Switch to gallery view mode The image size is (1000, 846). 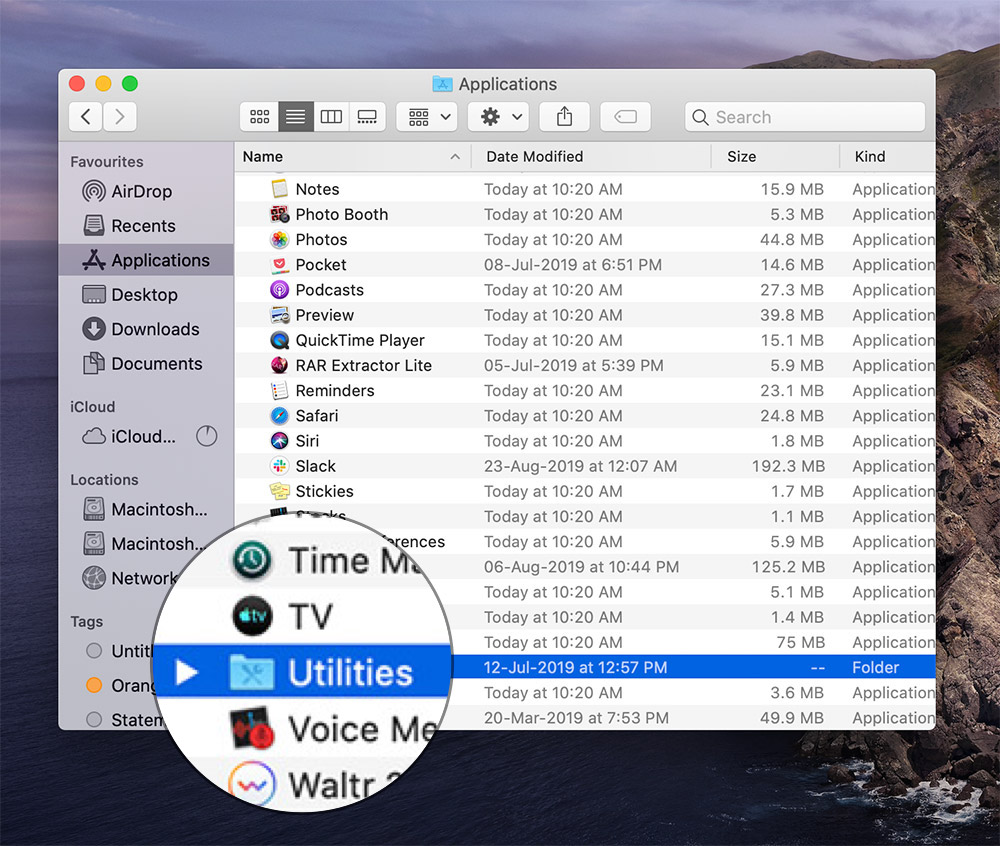pos(367,116)
